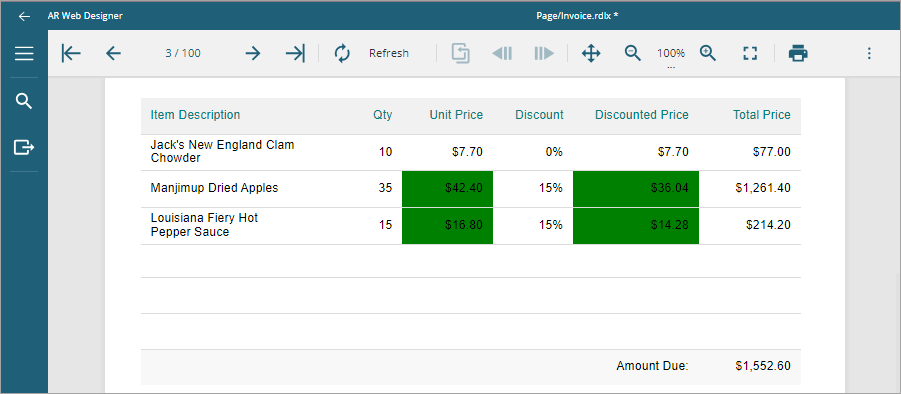Go to previous page arrow

click(x=114, y=53)
